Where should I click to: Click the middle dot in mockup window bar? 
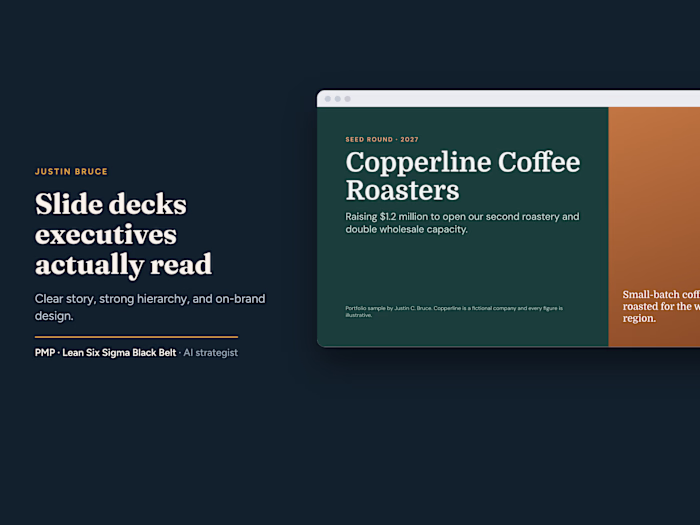(x=338, y=99)
